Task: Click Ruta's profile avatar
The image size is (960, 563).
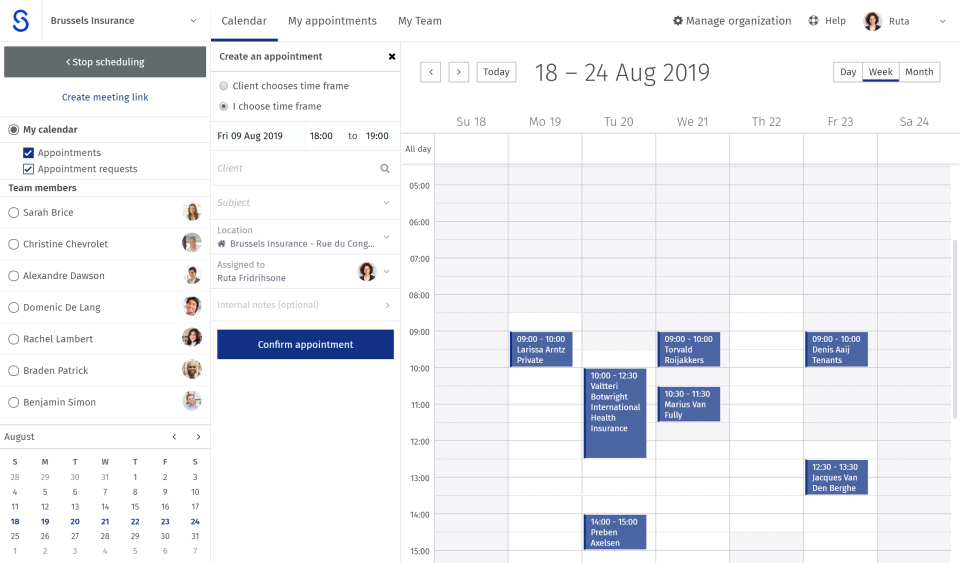Action: point(872,21)
